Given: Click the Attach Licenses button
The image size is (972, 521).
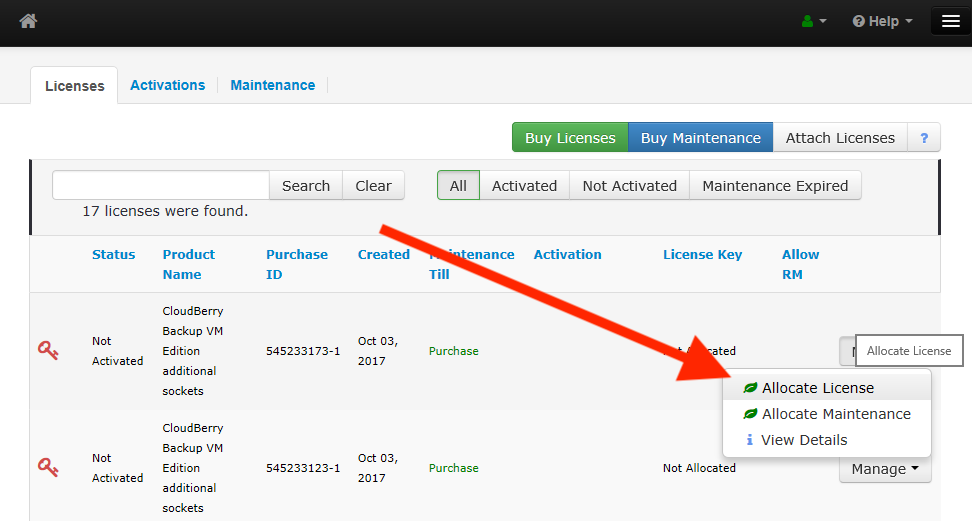Looking at the screenshot, I should point(840,138).
